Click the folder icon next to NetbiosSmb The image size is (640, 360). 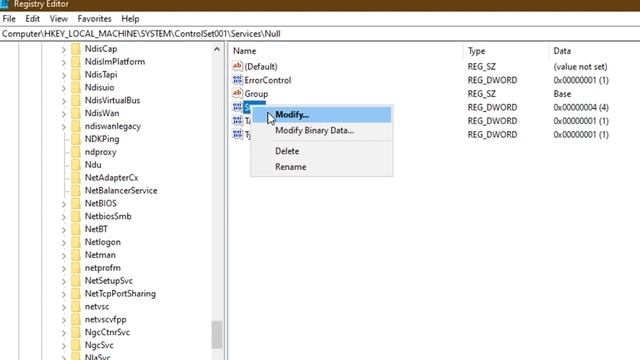tap(76, 217)
